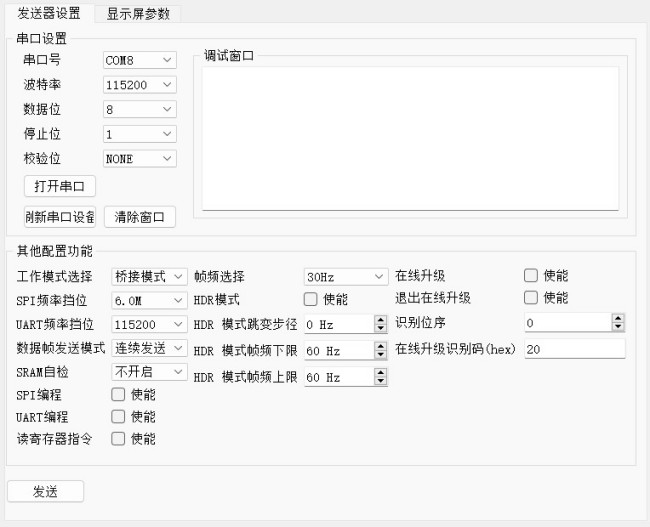The image size is (650, 527).
Task: Enable the HDR模式 checkbox
Action: pyautogui.click(x=310, y=299)
